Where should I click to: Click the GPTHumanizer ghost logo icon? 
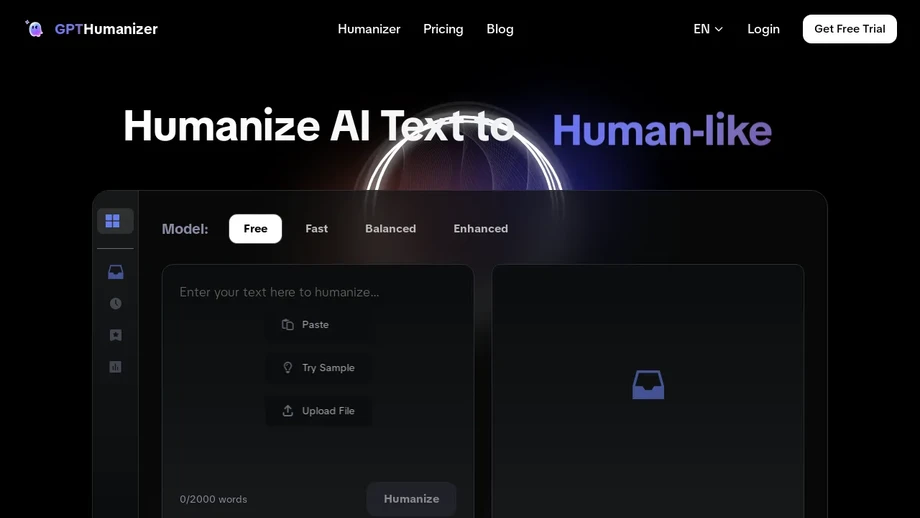[x=35, y=29]
